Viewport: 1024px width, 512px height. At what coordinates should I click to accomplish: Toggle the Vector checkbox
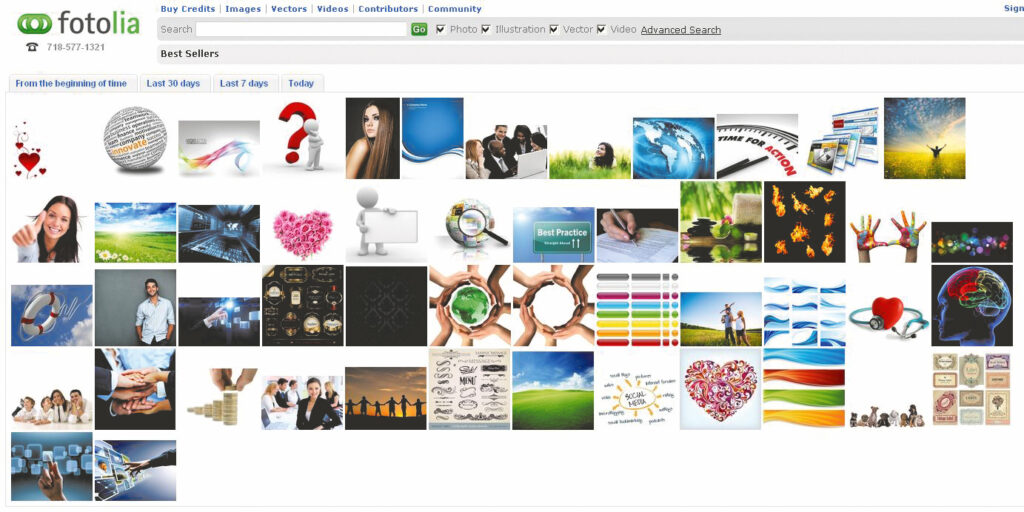[x=554, y=29]
